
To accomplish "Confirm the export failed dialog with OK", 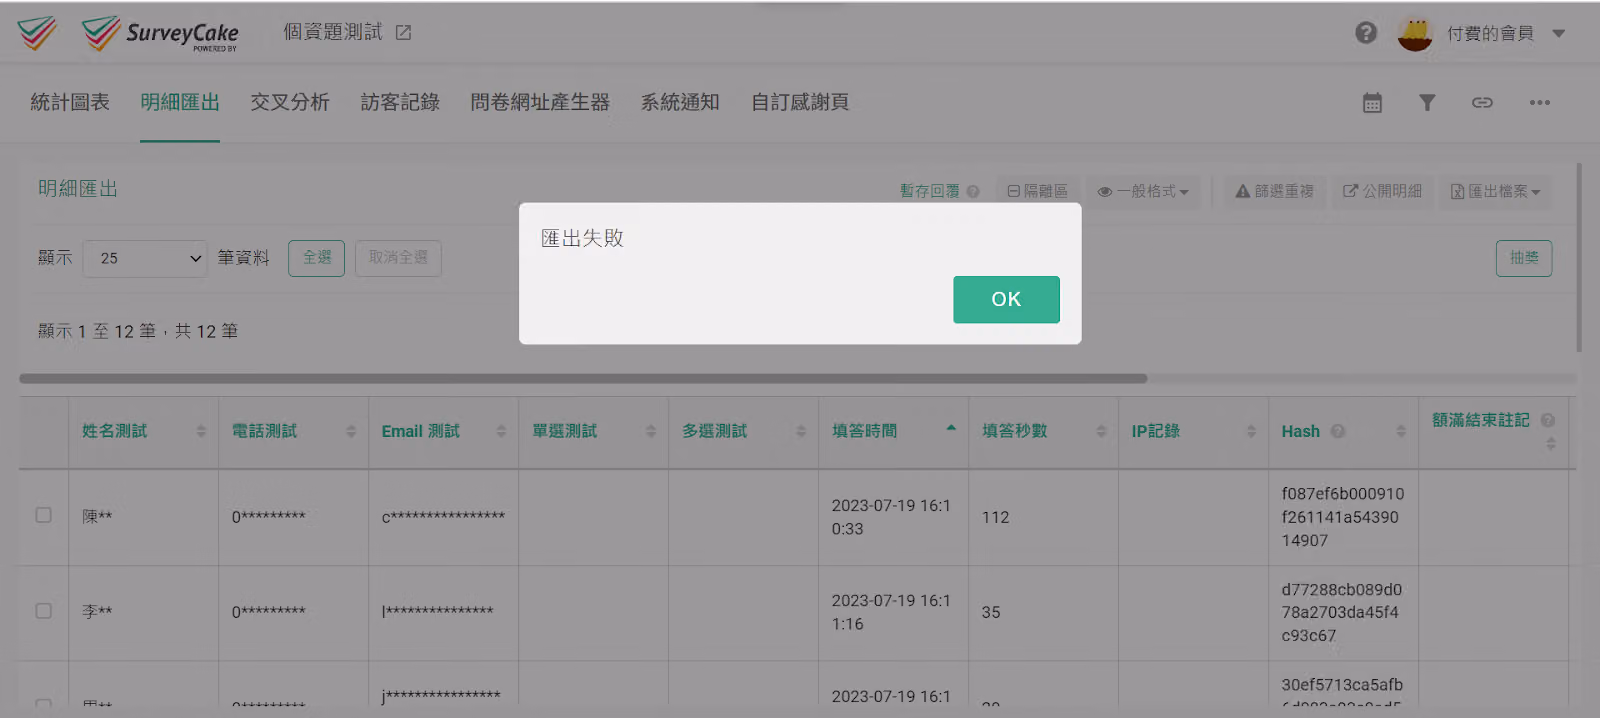I will pyautogui.click(x=1006, y=299).
